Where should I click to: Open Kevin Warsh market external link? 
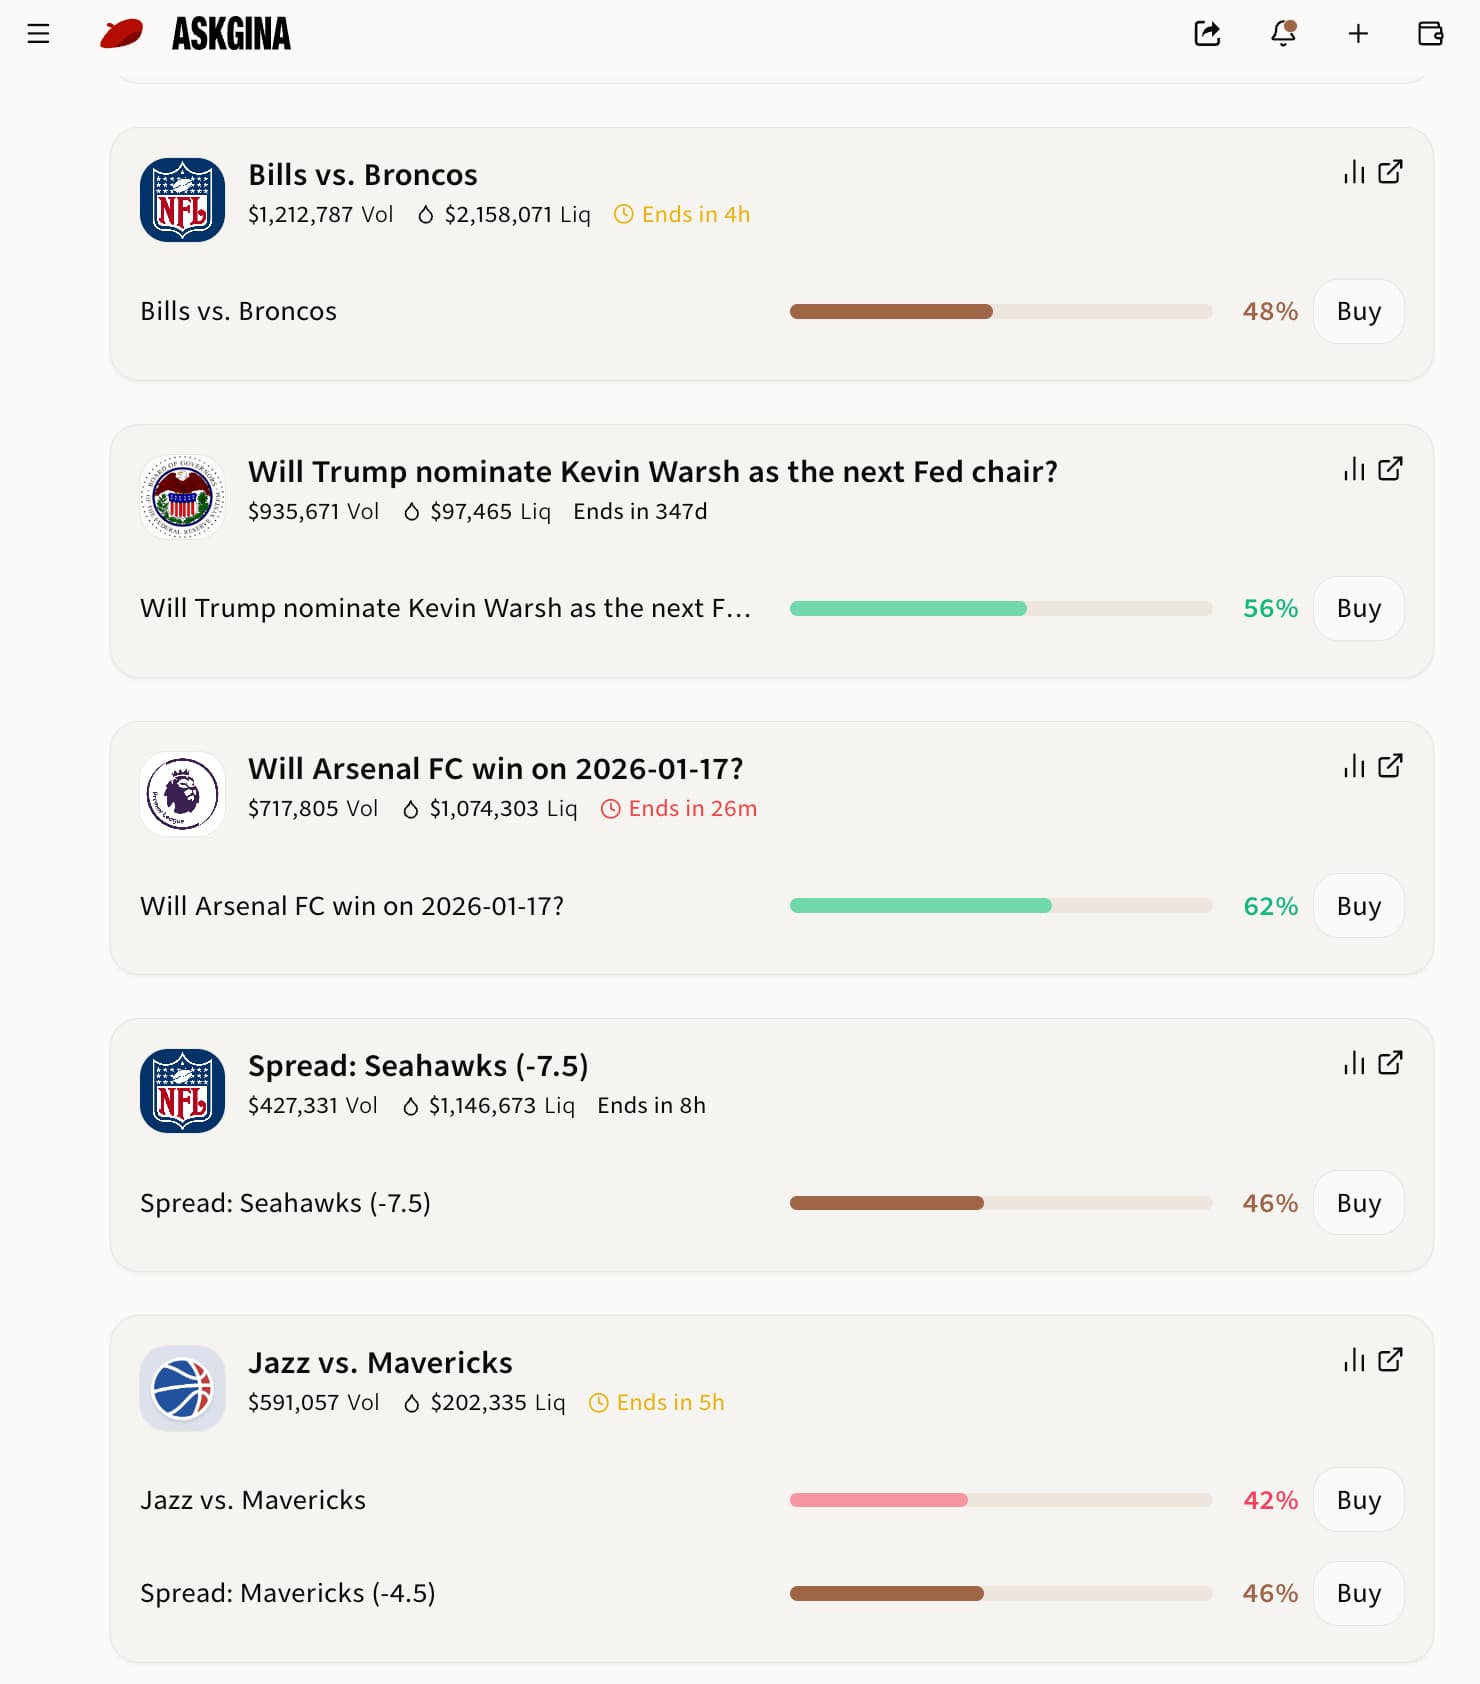[x=1390, y=469]
